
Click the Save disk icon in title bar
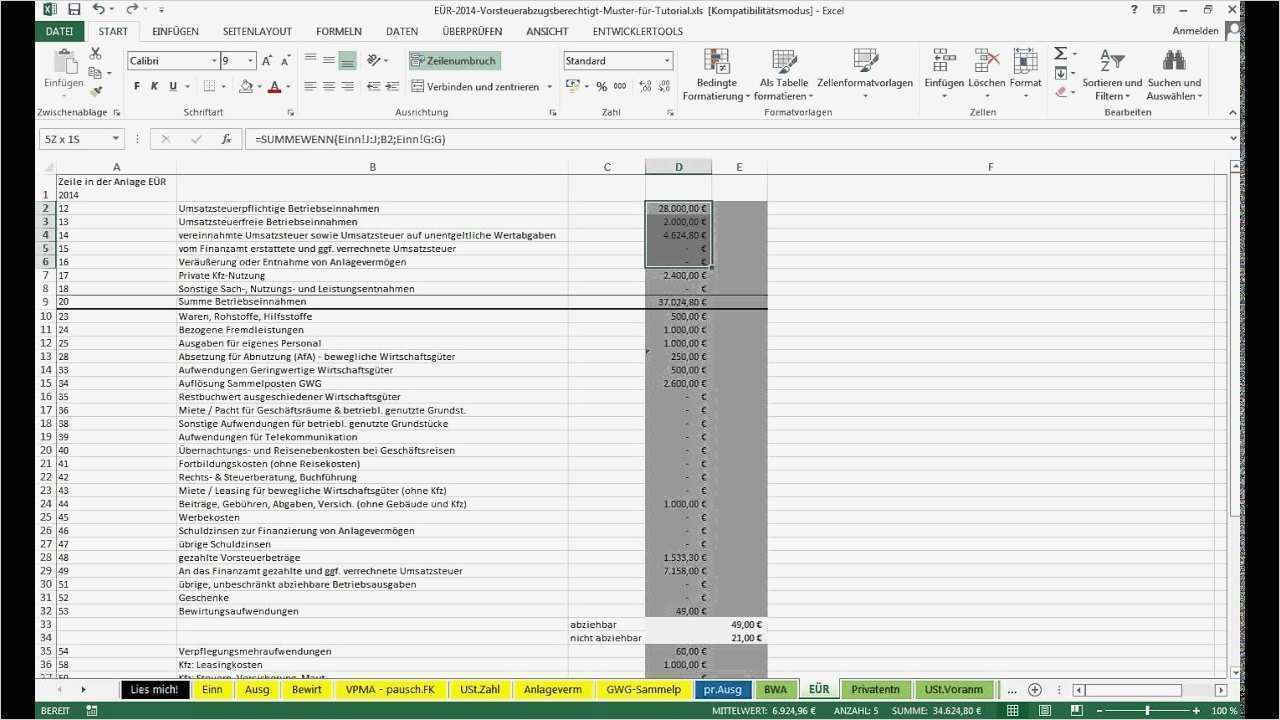(74, 9)
